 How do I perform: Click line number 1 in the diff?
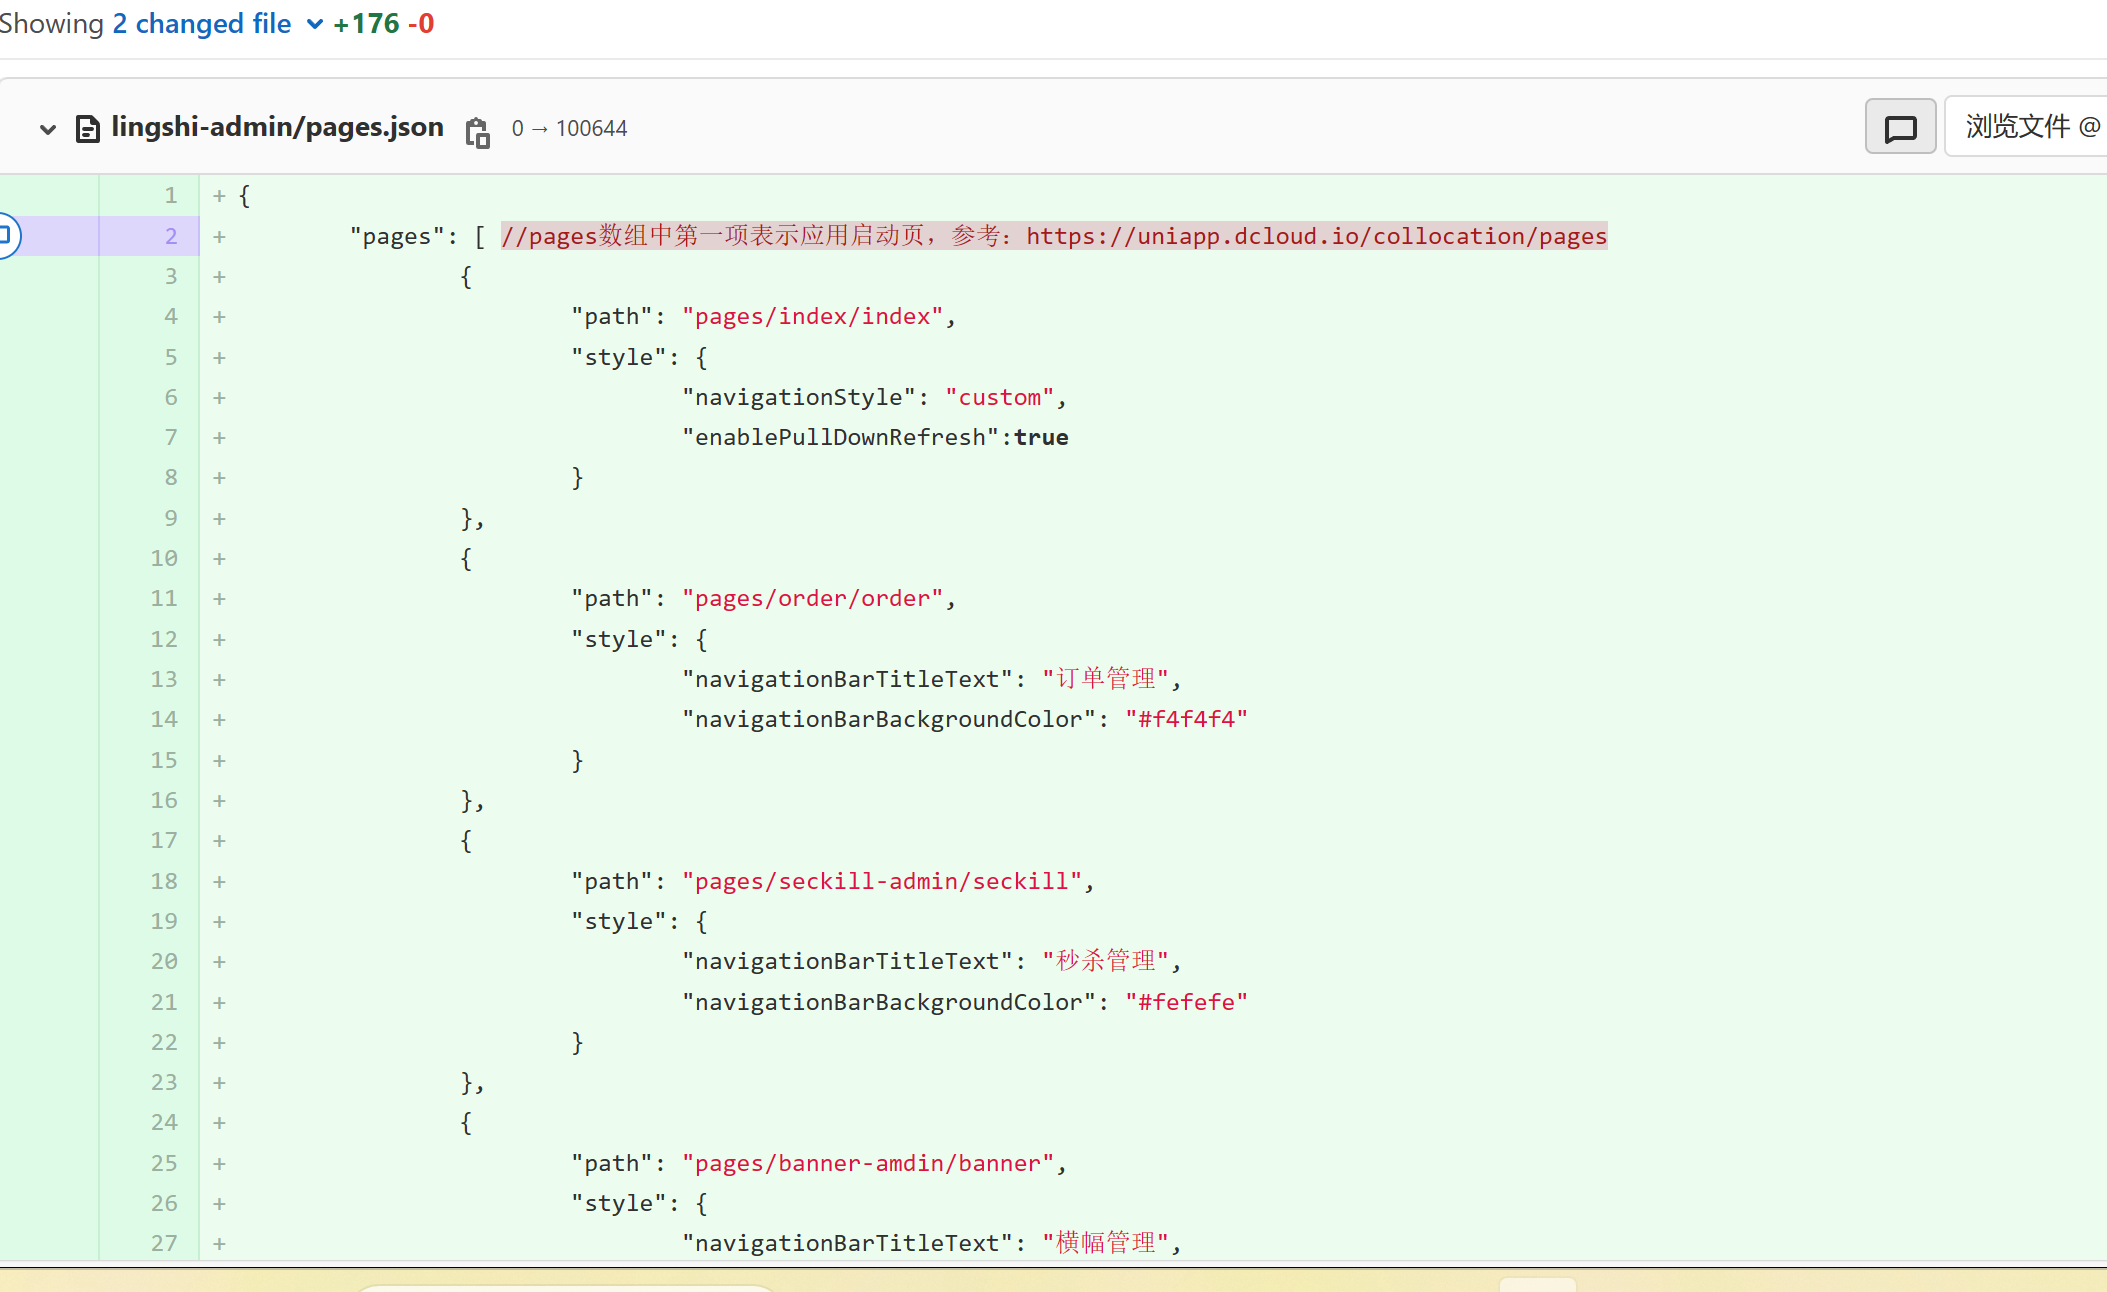coord(171,195)
